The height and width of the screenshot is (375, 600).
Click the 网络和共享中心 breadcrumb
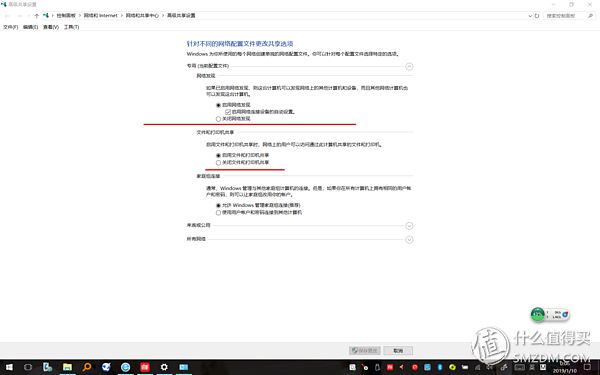pos(142,16)
